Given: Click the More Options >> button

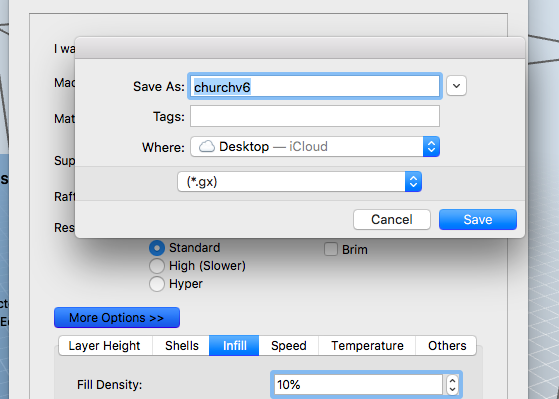Looking at the screenshot, I should point(117,317).
